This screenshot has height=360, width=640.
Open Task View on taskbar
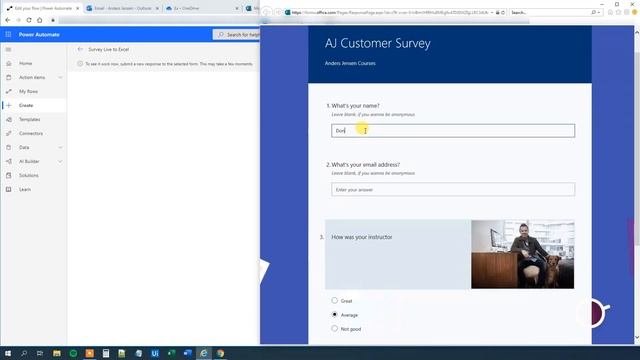pyautogui.click(x=40, y=353)
